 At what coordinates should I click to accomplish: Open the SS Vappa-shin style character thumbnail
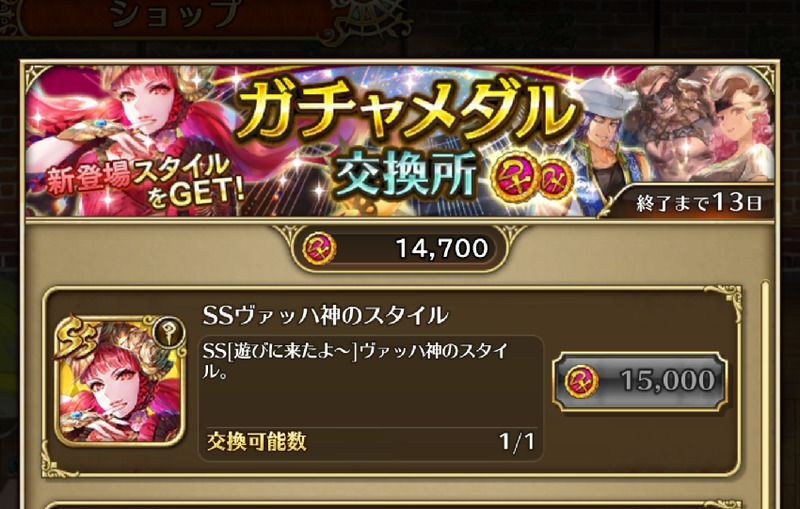point(120,382)
